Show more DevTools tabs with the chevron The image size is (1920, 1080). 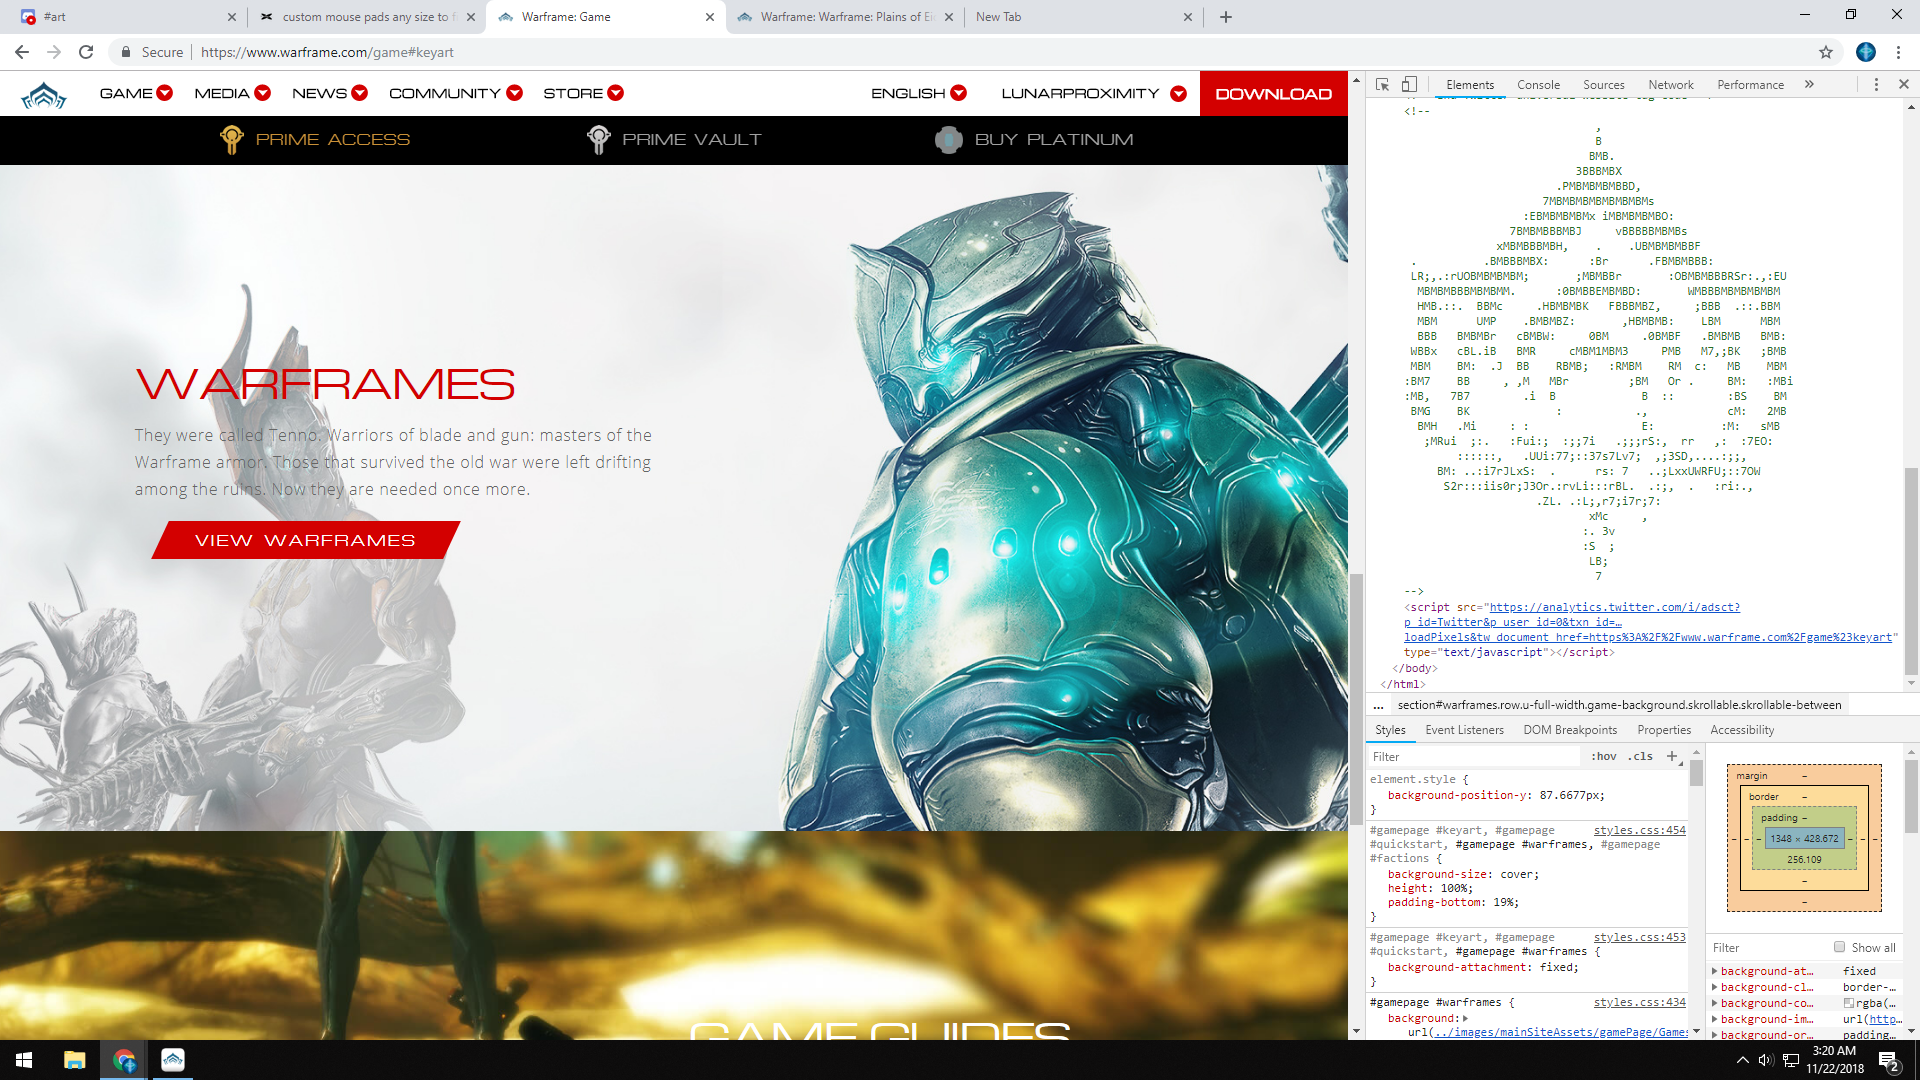pyautogui.click(x=1809, y=85)
